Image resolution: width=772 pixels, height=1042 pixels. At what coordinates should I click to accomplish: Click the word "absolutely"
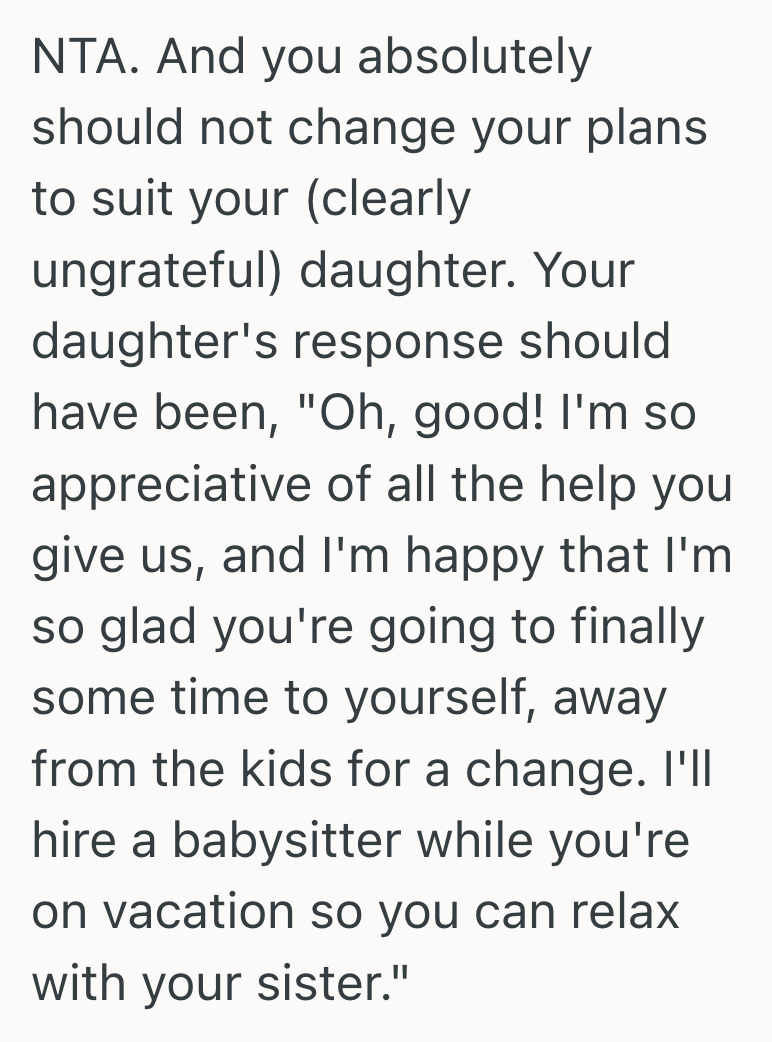[474, 57]
